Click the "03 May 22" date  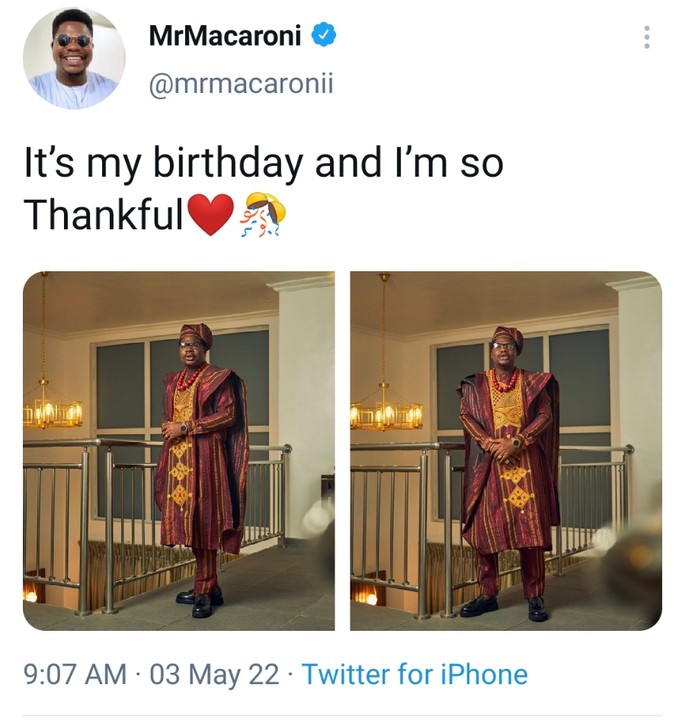click(x=214, y=674)
